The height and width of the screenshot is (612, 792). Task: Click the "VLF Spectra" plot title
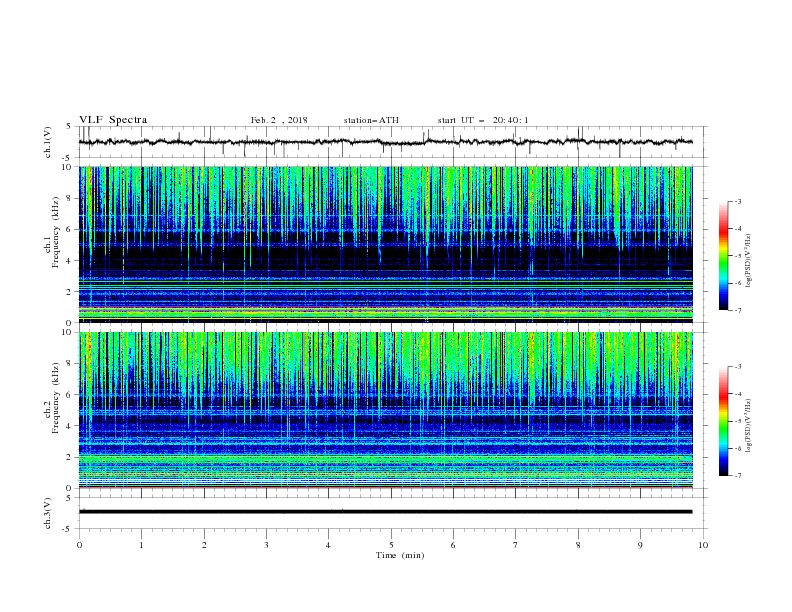(113, 120)
